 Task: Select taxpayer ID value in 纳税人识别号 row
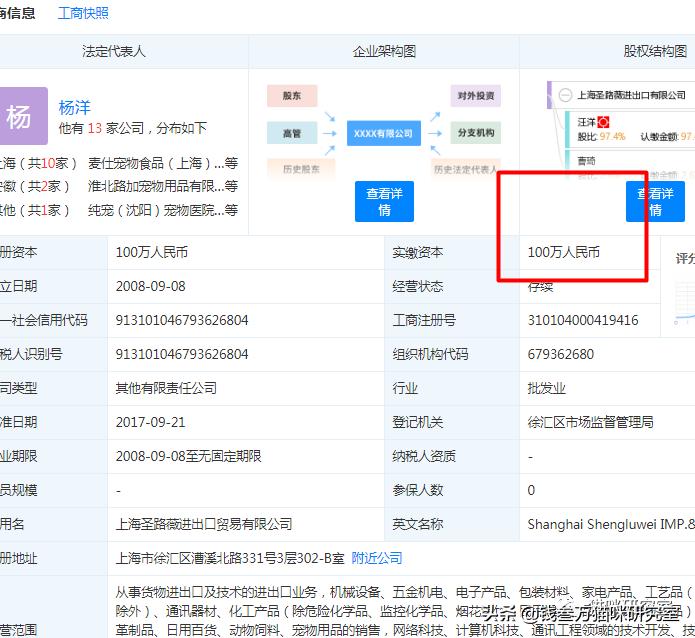pos(182,354)
